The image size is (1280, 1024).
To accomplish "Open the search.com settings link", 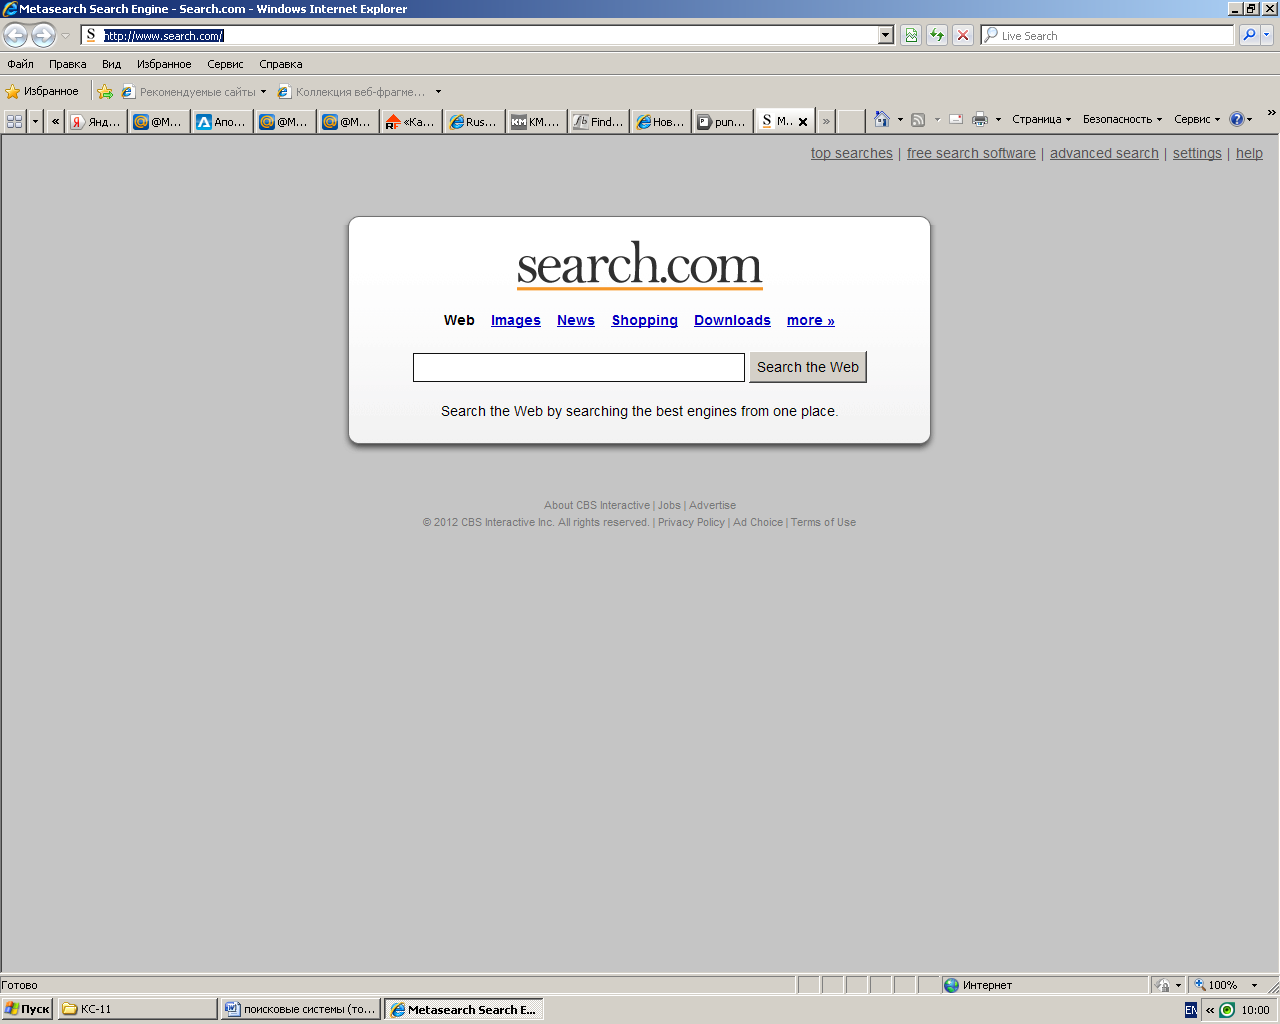I will click(1197, 153).
